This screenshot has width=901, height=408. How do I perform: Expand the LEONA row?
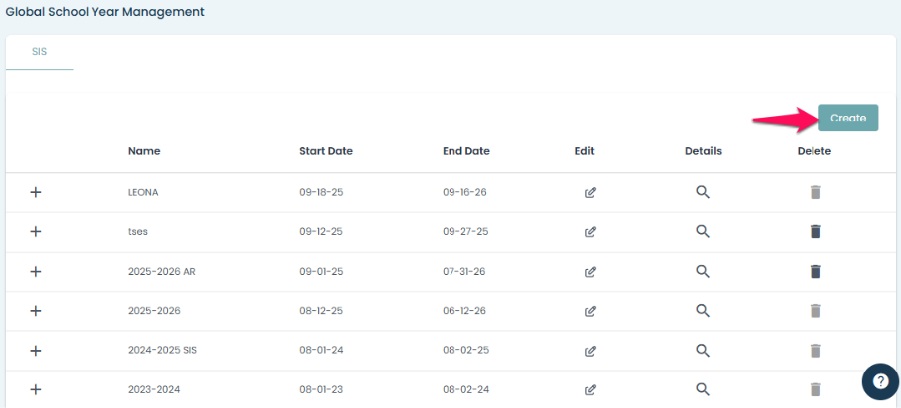[x=36, y=192]
